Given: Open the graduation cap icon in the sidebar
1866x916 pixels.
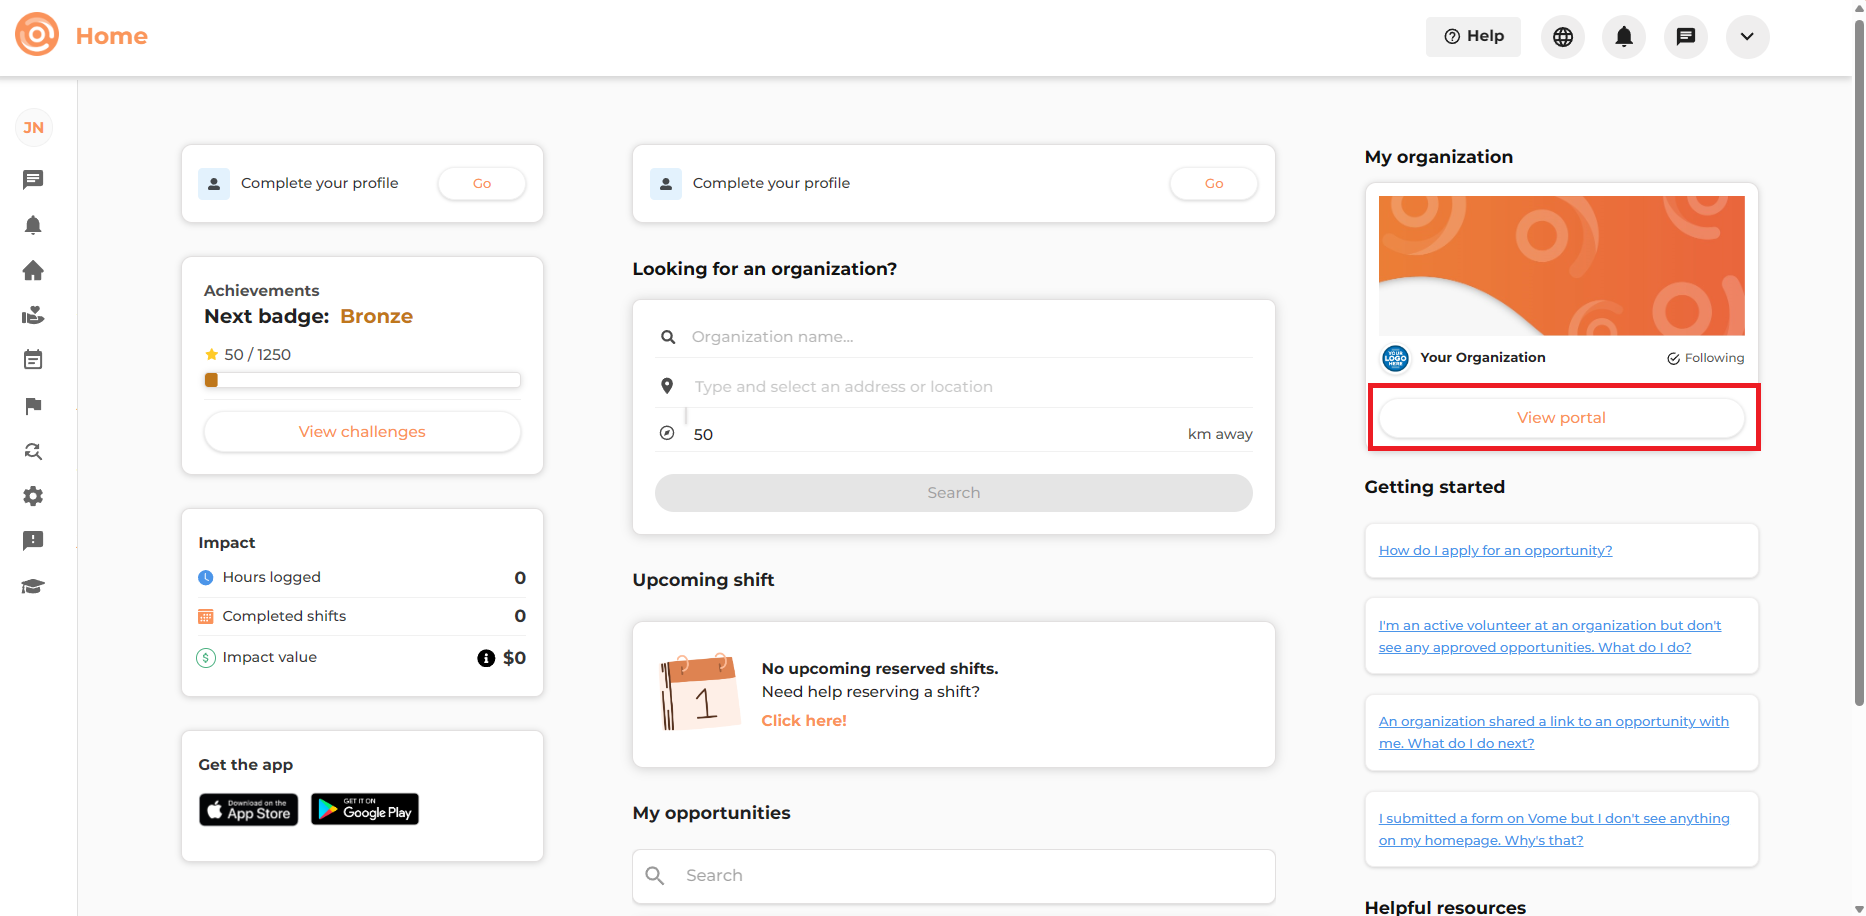Looking at the screenshot, I should 33,587.
